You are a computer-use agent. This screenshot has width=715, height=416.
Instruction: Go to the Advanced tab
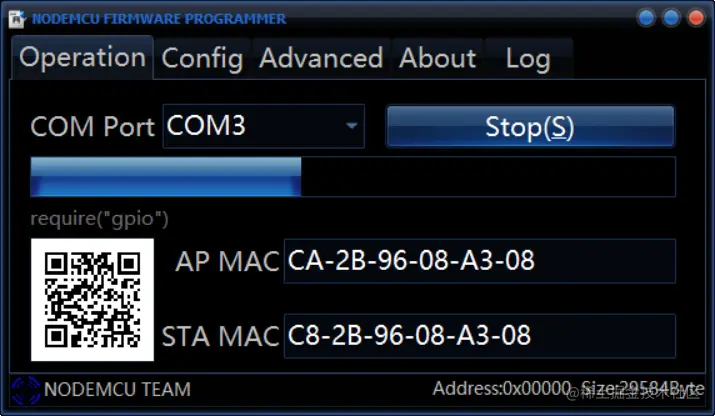coord(321,59)
